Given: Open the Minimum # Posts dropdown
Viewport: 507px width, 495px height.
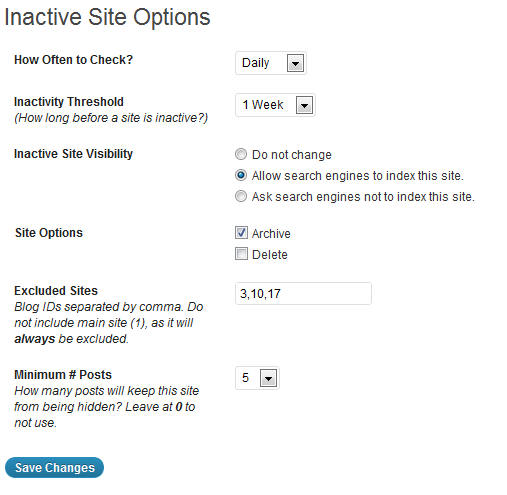Looking at the screenshot, I should (x=257, y=378).
